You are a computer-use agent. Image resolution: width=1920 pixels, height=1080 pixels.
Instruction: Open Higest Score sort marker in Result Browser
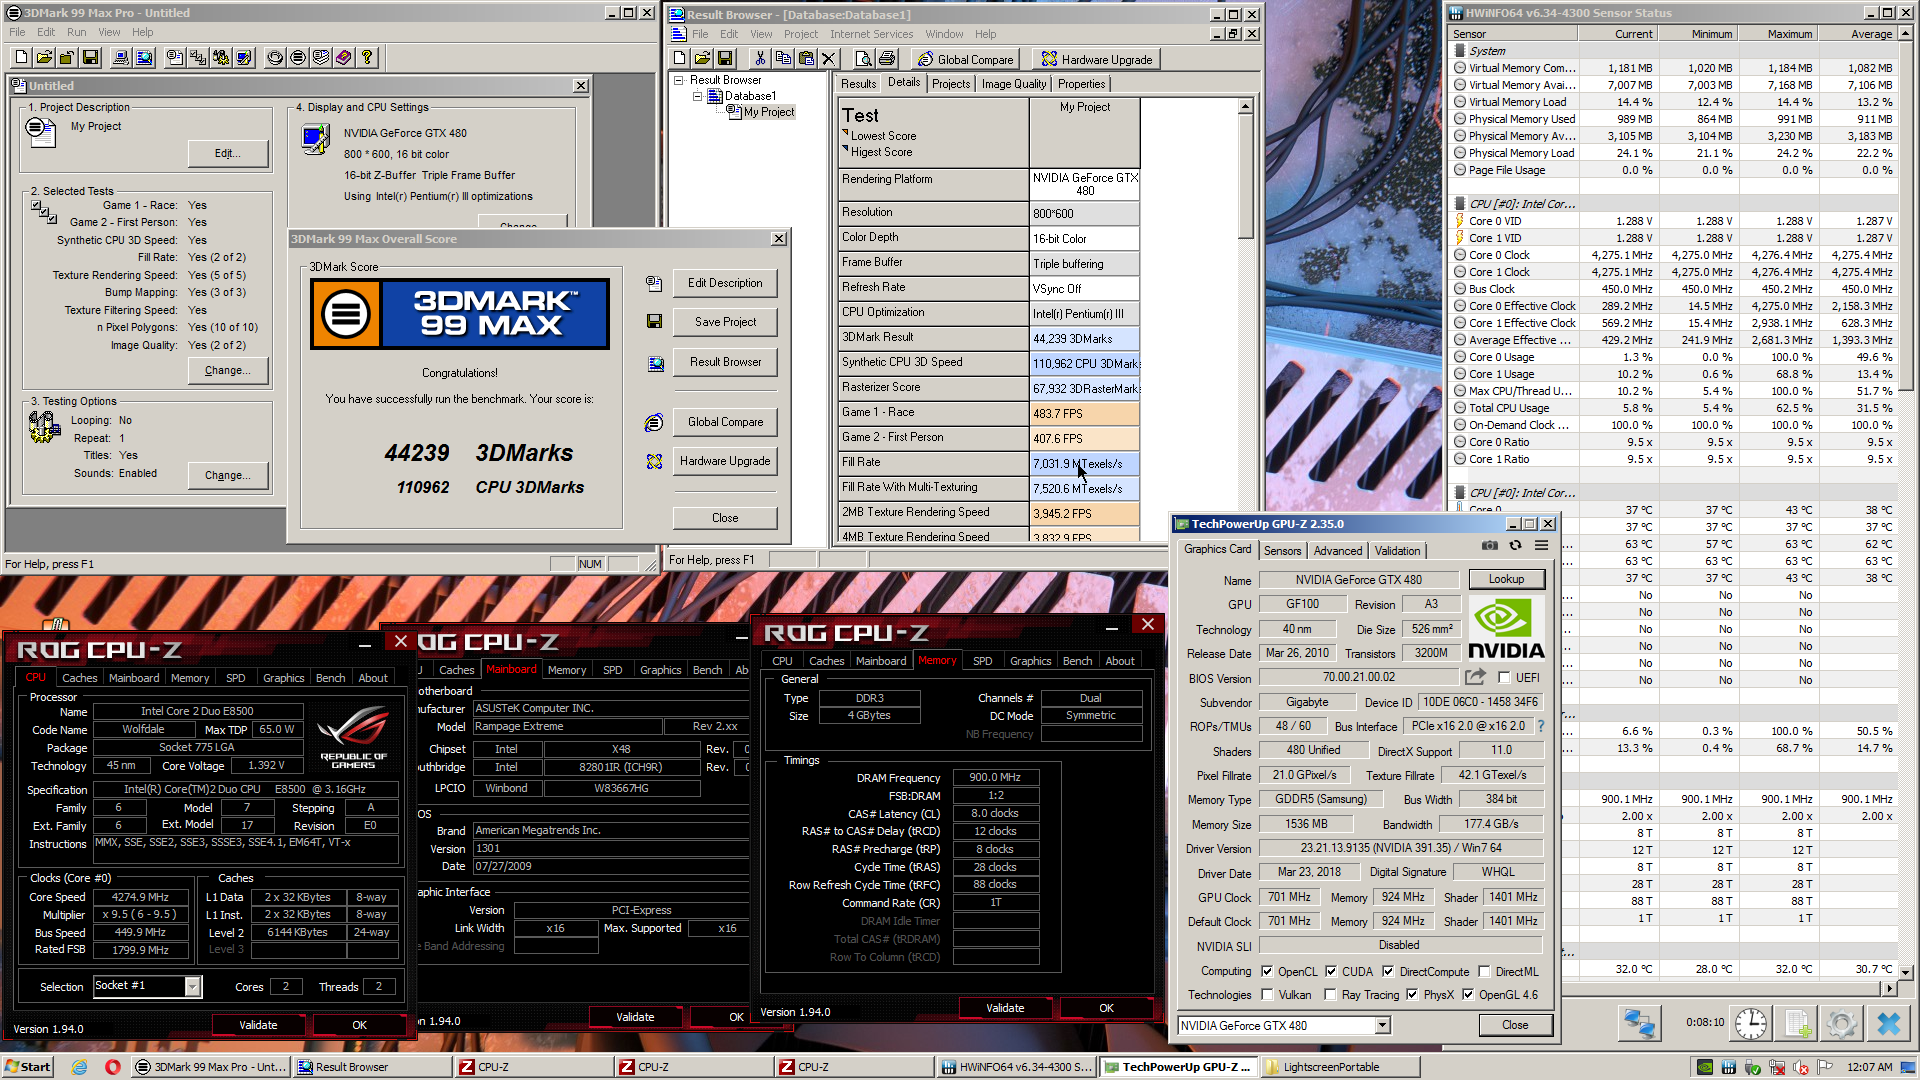[x=846, y=149]
